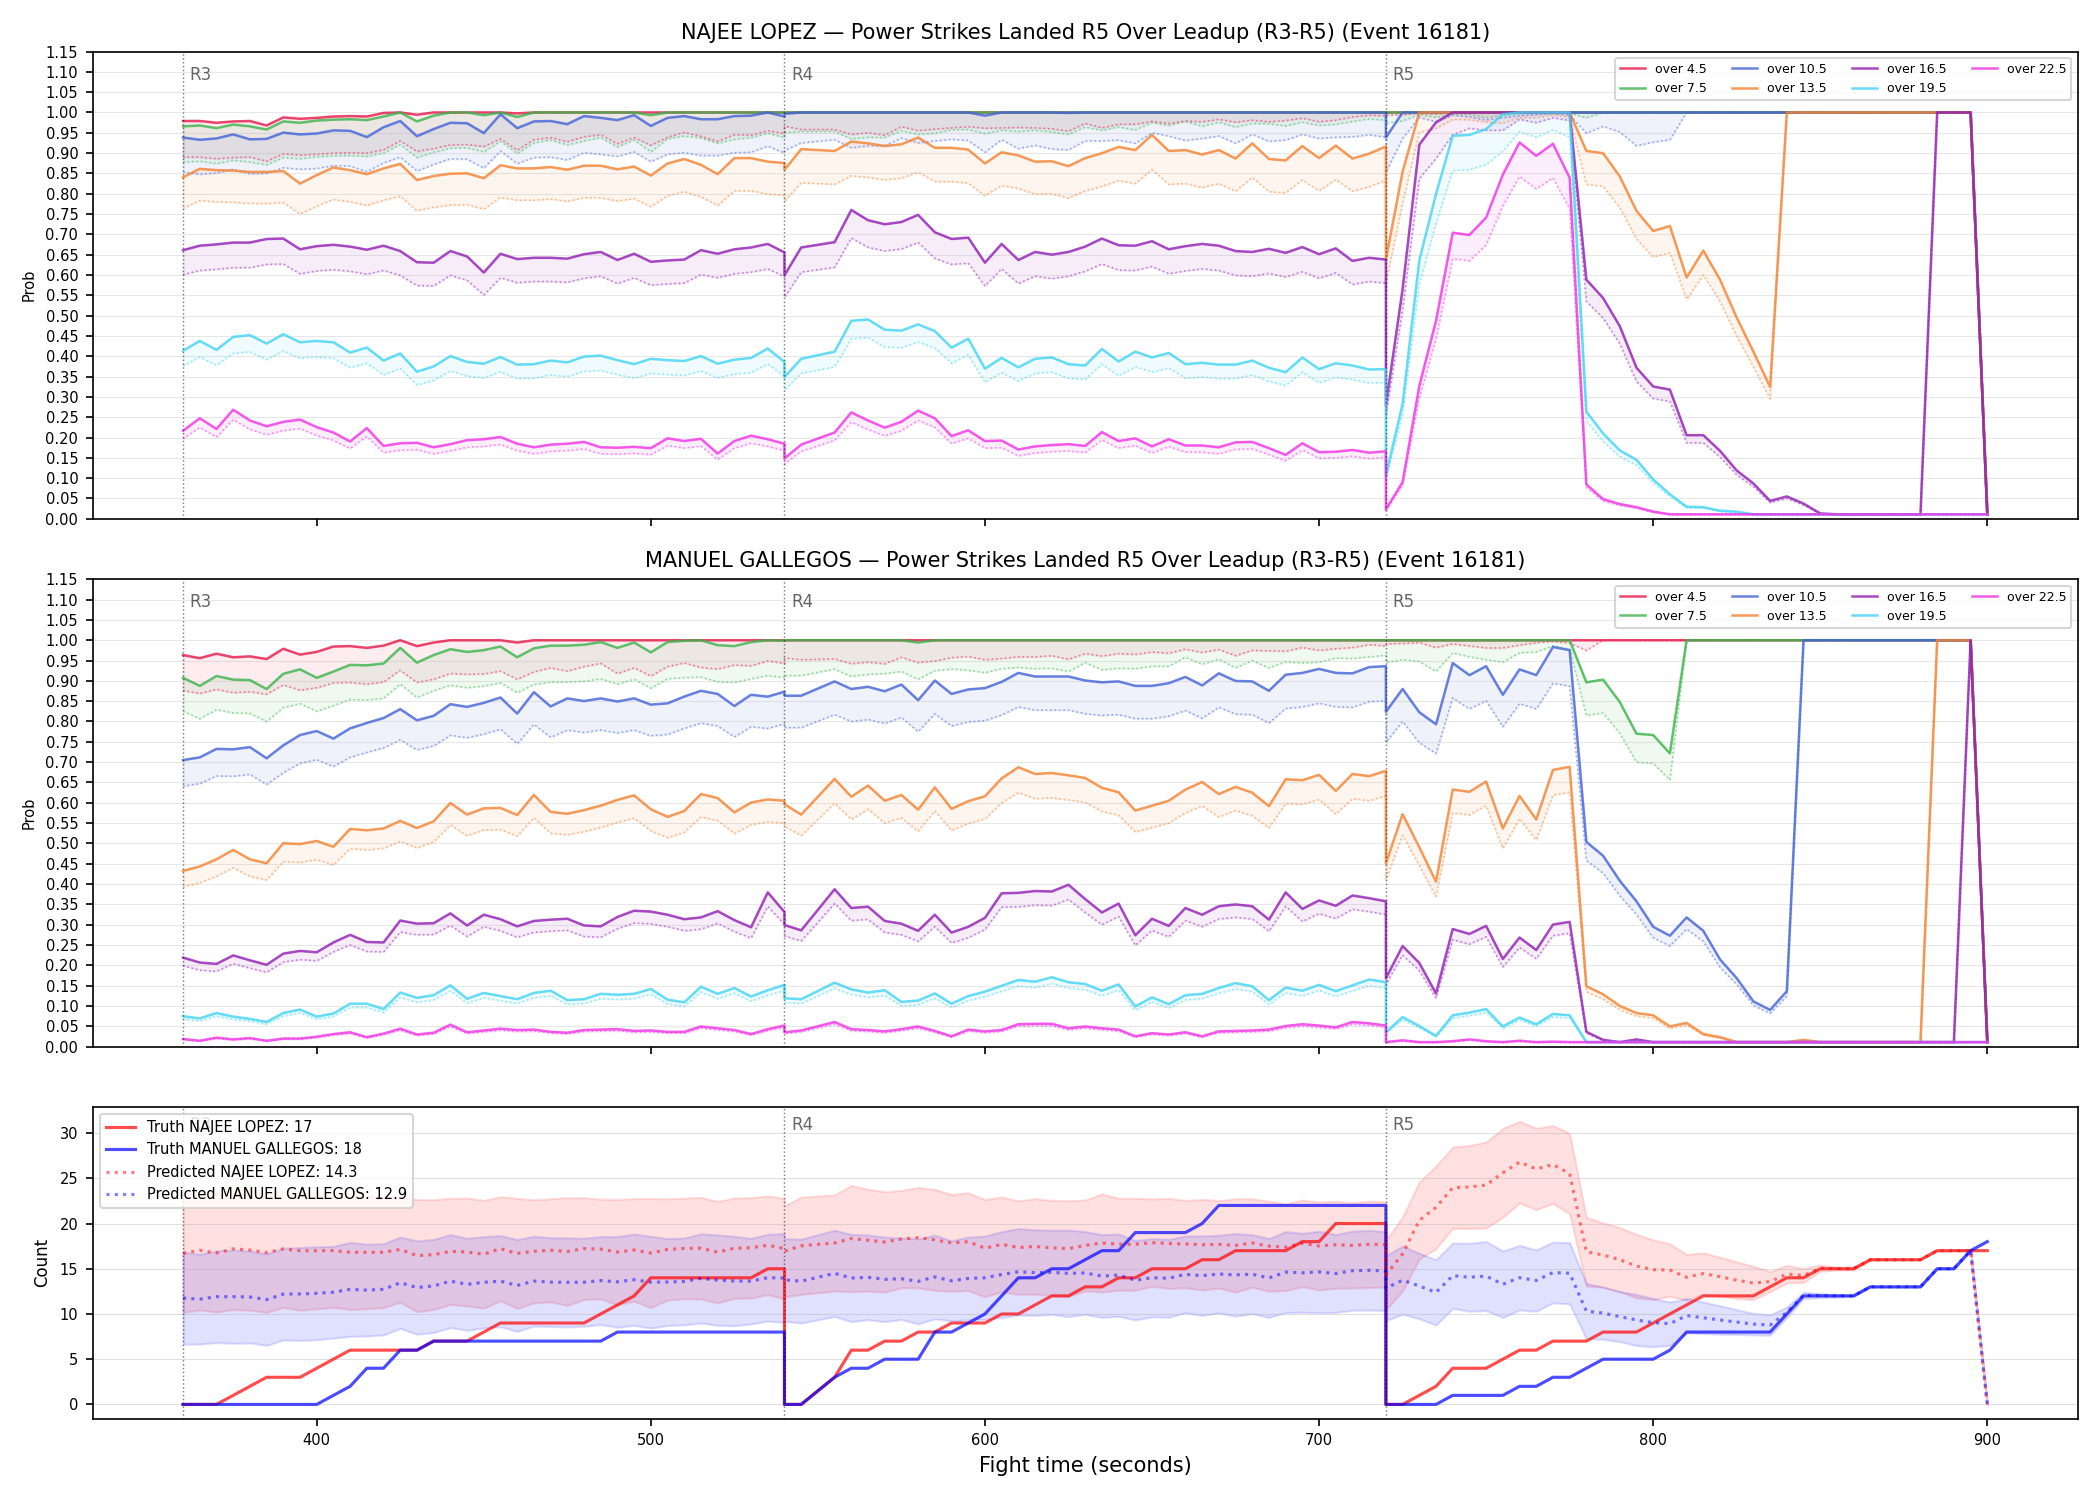
Task: Click the R4 round label in the NAJEE LOPEZ chart
Action: 802,74
